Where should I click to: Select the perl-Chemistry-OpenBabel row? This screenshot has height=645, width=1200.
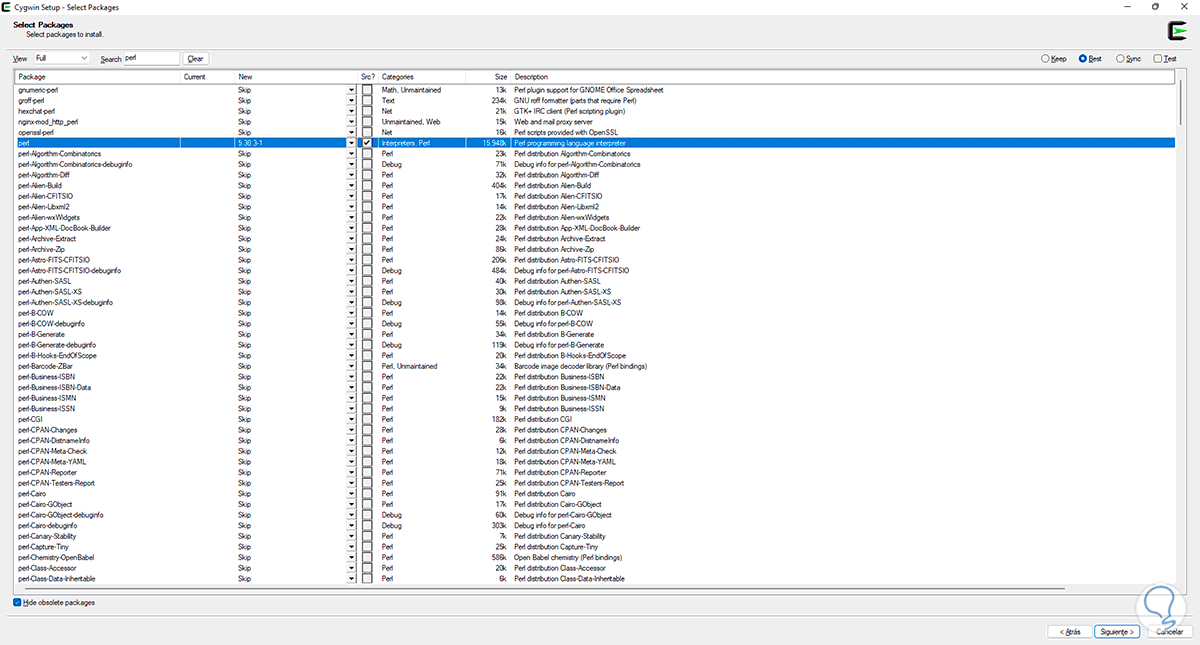[595, 557]
